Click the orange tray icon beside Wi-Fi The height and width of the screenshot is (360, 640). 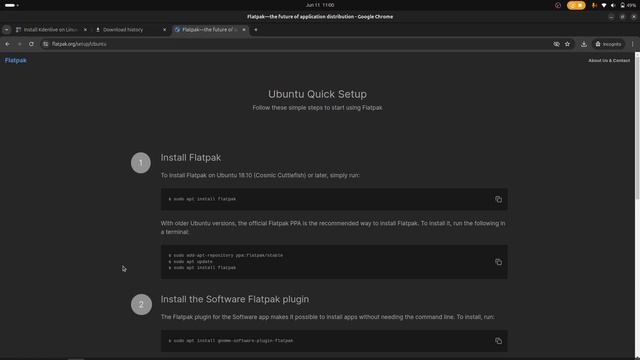coord(595,5)
